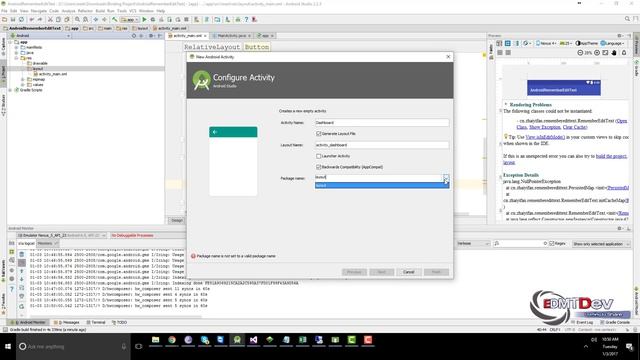Open the Package name dropdown arrow
Screen dimensions: 640x360
(x=446, y=178)
